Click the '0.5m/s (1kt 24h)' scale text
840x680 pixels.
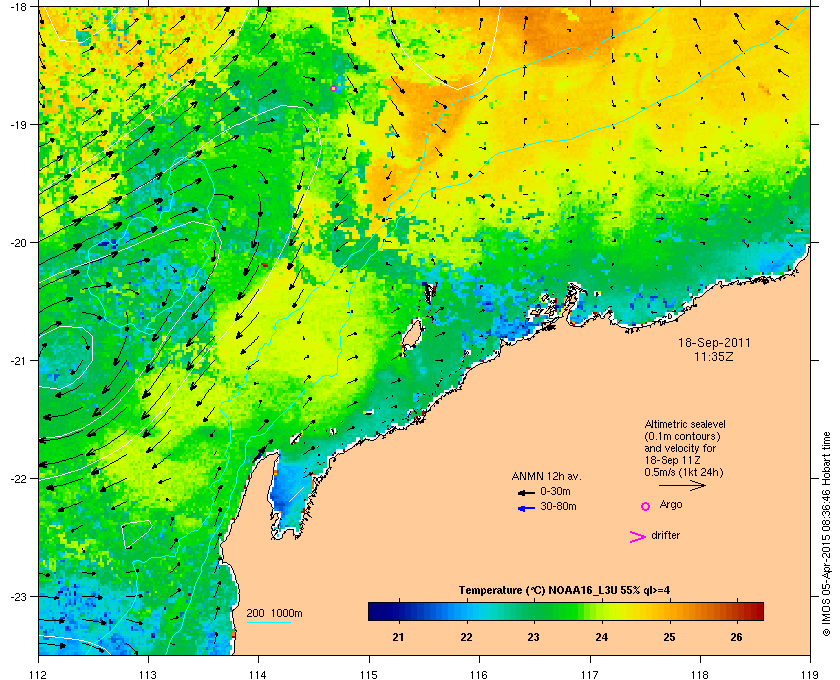(684, 472)
